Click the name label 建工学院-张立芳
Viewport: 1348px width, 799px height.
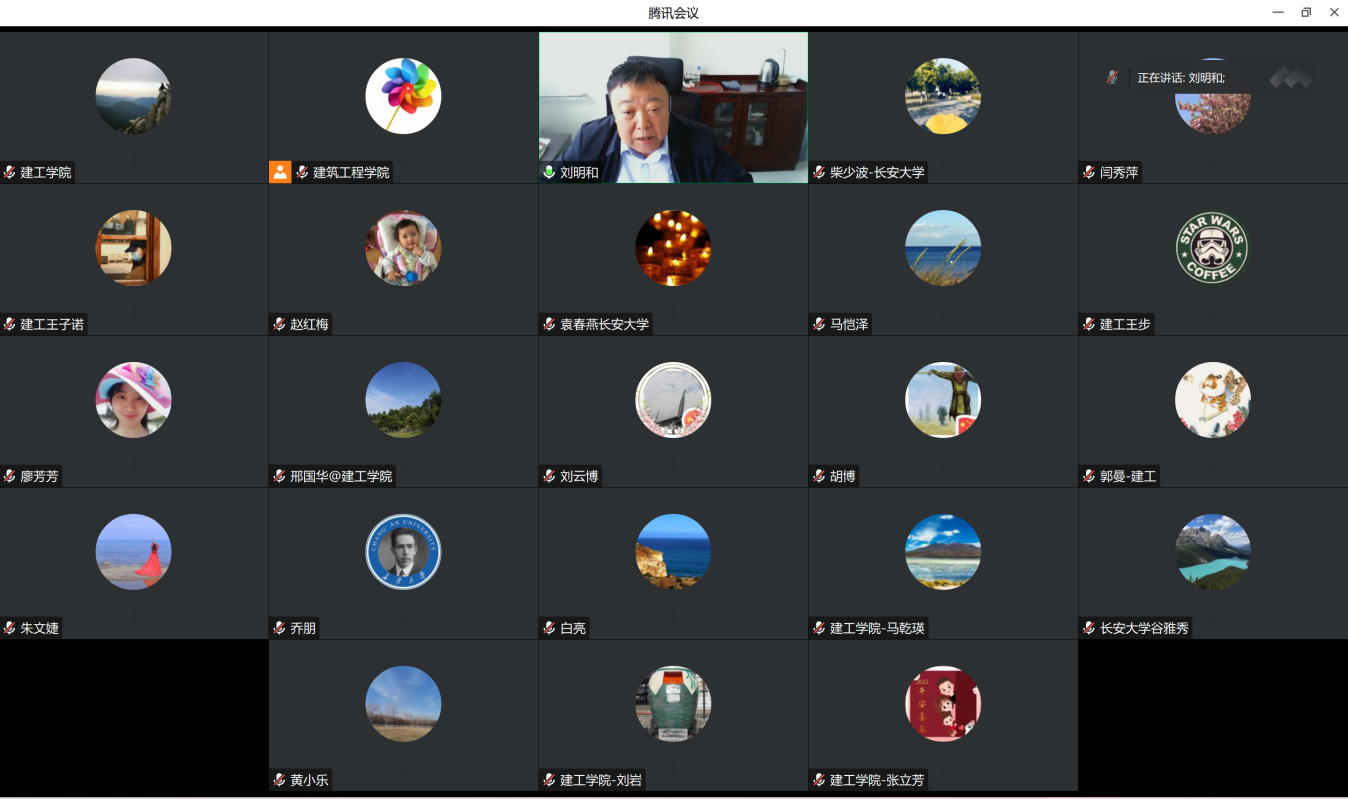(x=877, y=780)
